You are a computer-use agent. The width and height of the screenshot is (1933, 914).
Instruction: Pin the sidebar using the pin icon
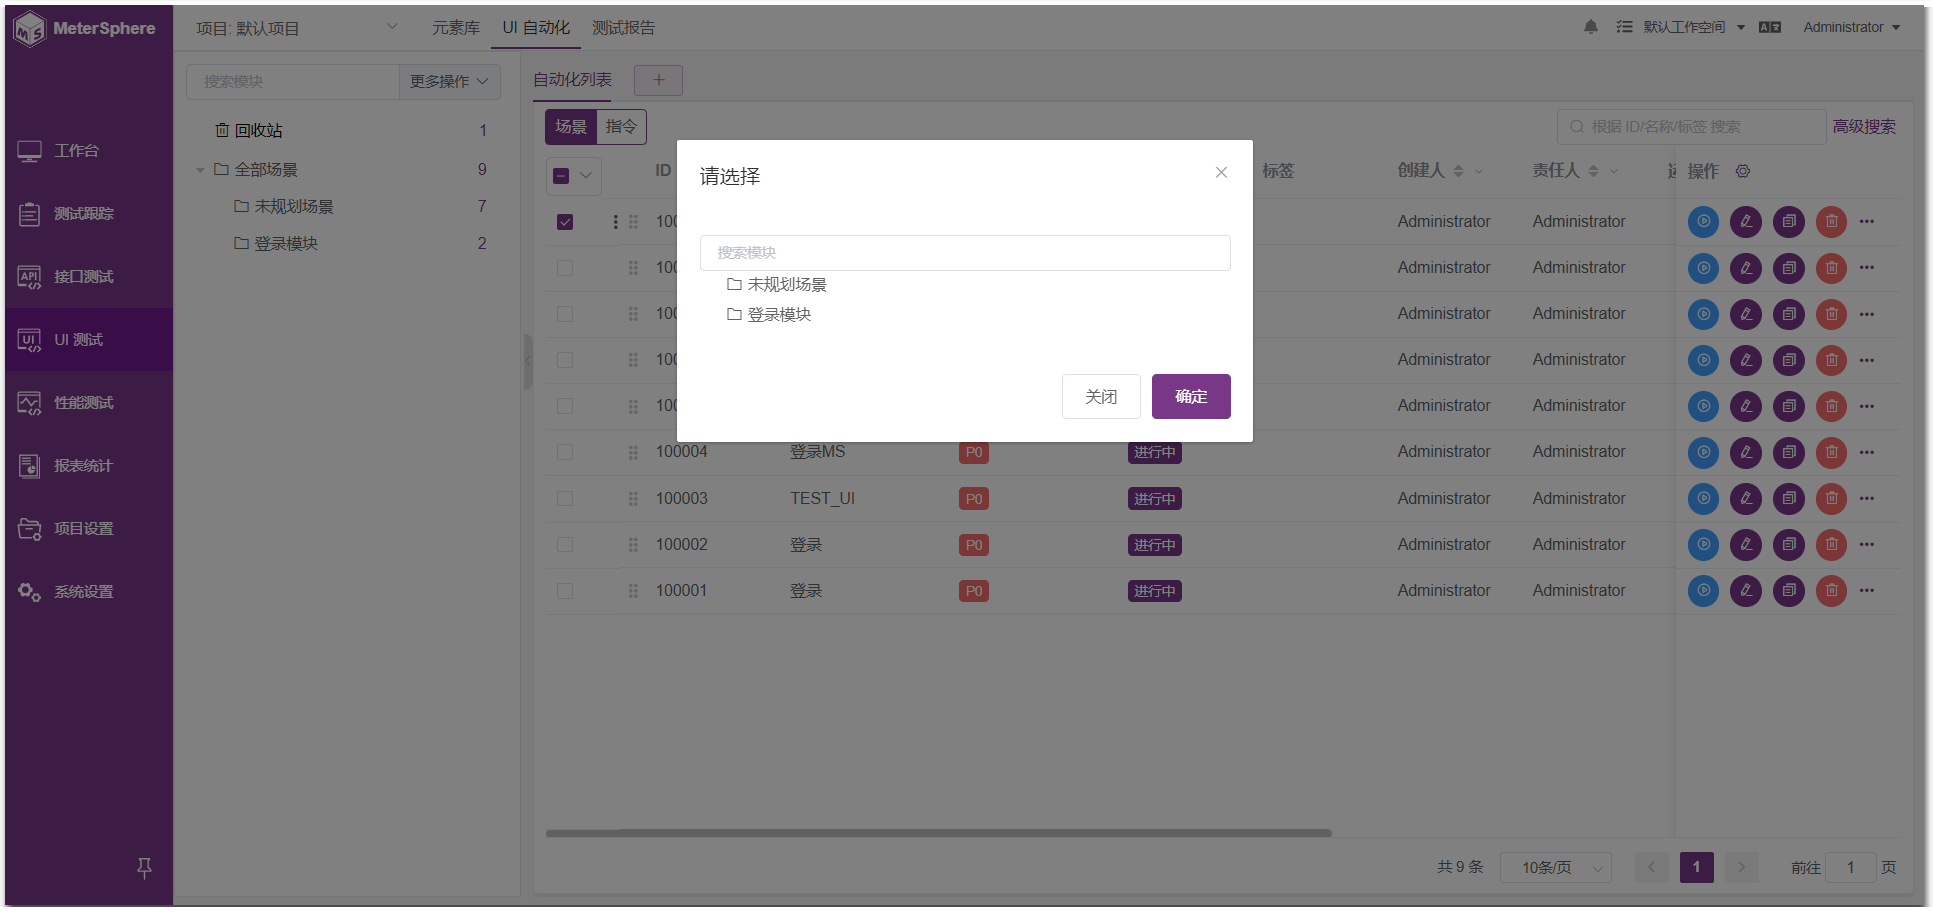click(x=144, y=868)
